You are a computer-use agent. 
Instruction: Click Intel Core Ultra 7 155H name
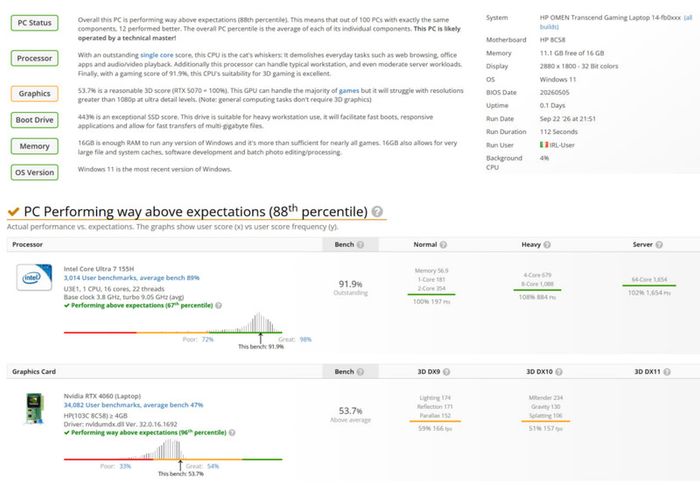(x=99, y=269)
